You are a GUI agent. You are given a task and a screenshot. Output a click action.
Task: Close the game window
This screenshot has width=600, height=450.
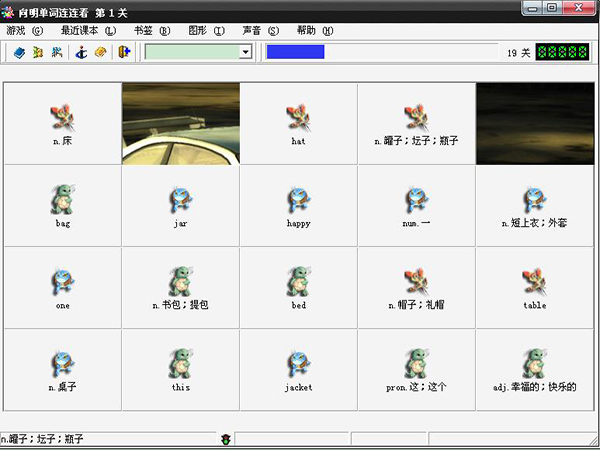click(x=579, y=7)
